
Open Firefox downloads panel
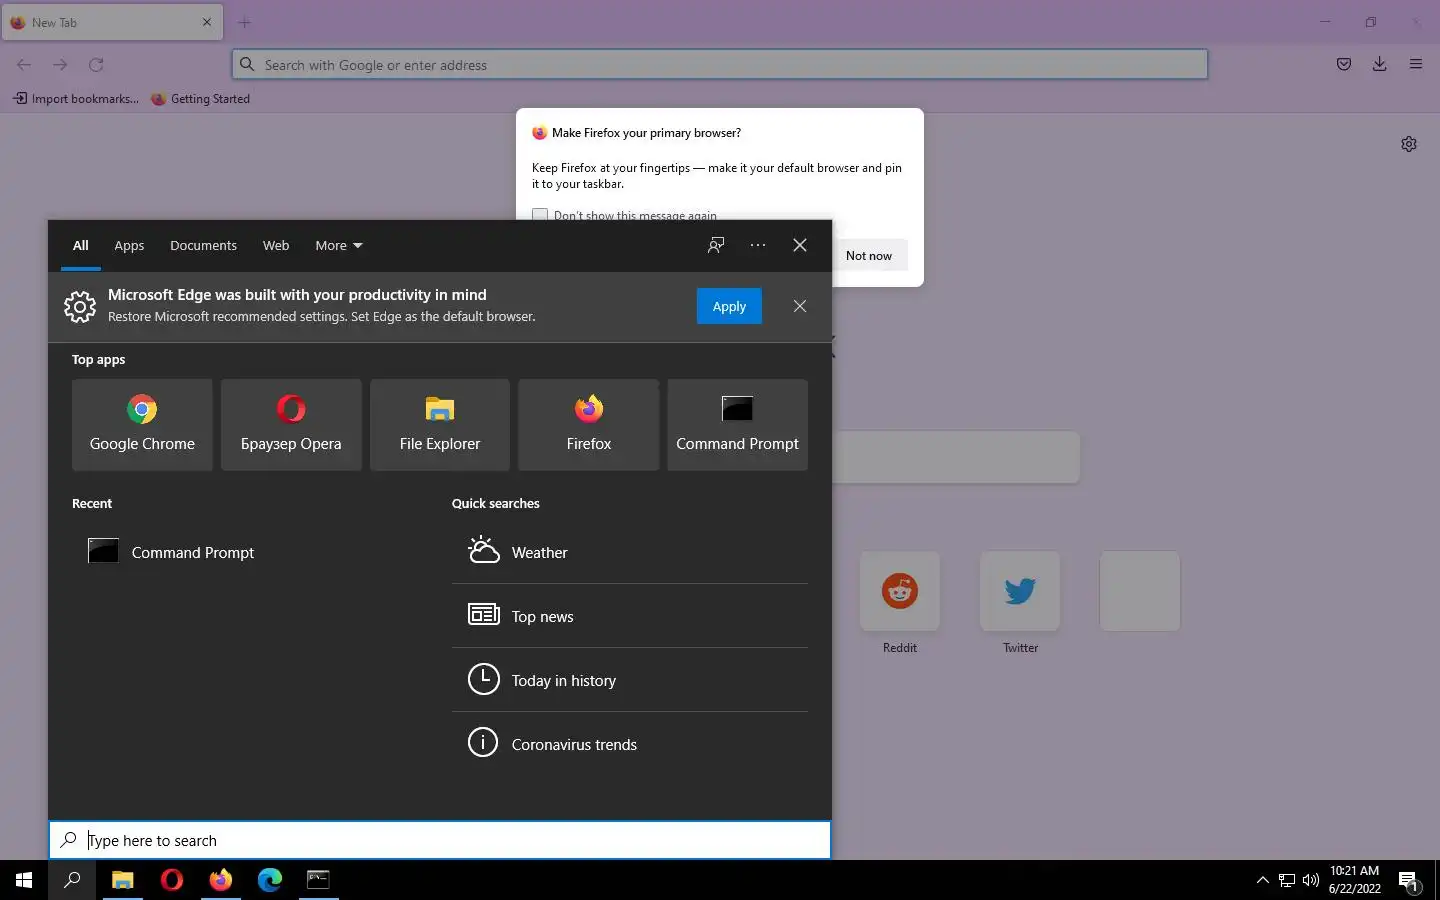pos(1380,65)
